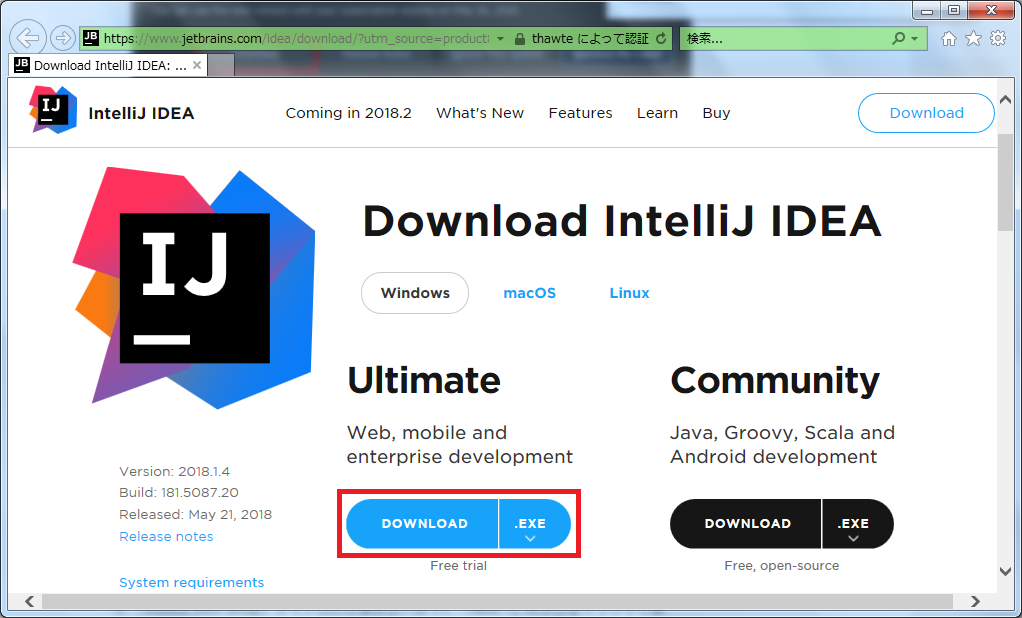The height and width of the screenshot is (618, 1022).
Task: Click vertical scrollbar up arrow
Action: pyautogui.click(x=1005, y=100)
